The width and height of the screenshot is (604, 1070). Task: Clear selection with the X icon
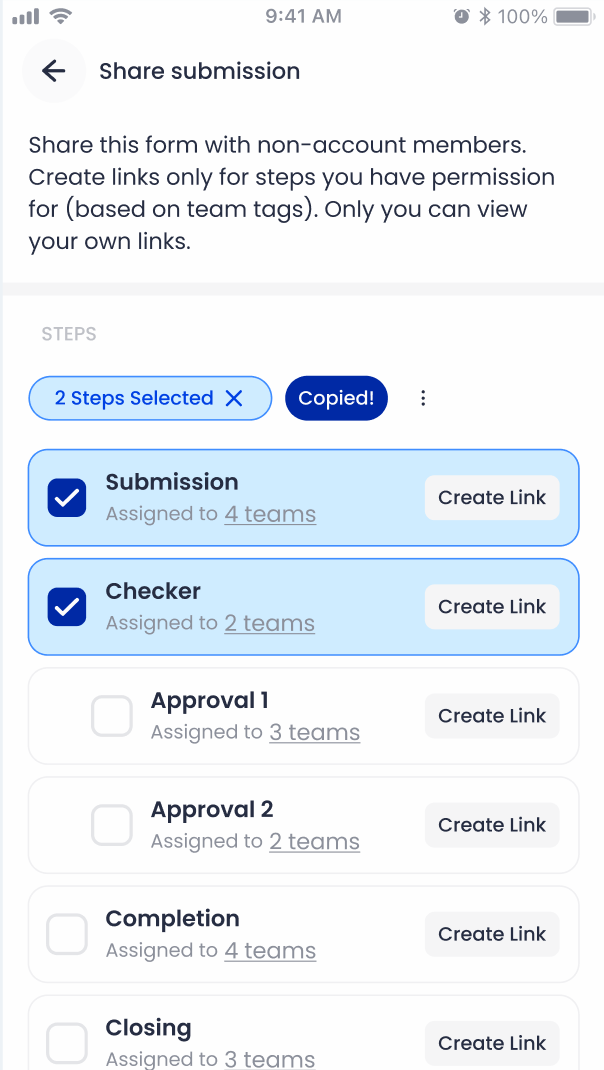[x=234, y=398]
